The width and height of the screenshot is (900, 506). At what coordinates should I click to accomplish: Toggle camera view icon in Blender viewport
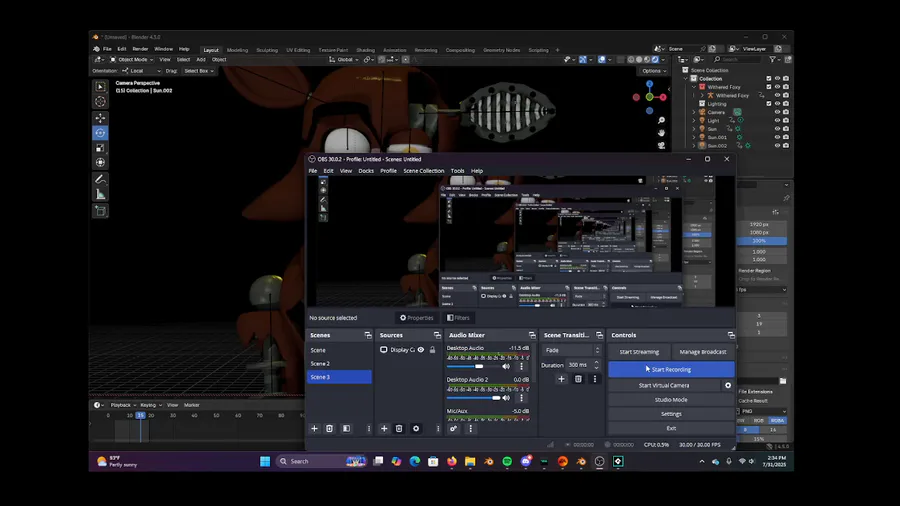(661, 145)
